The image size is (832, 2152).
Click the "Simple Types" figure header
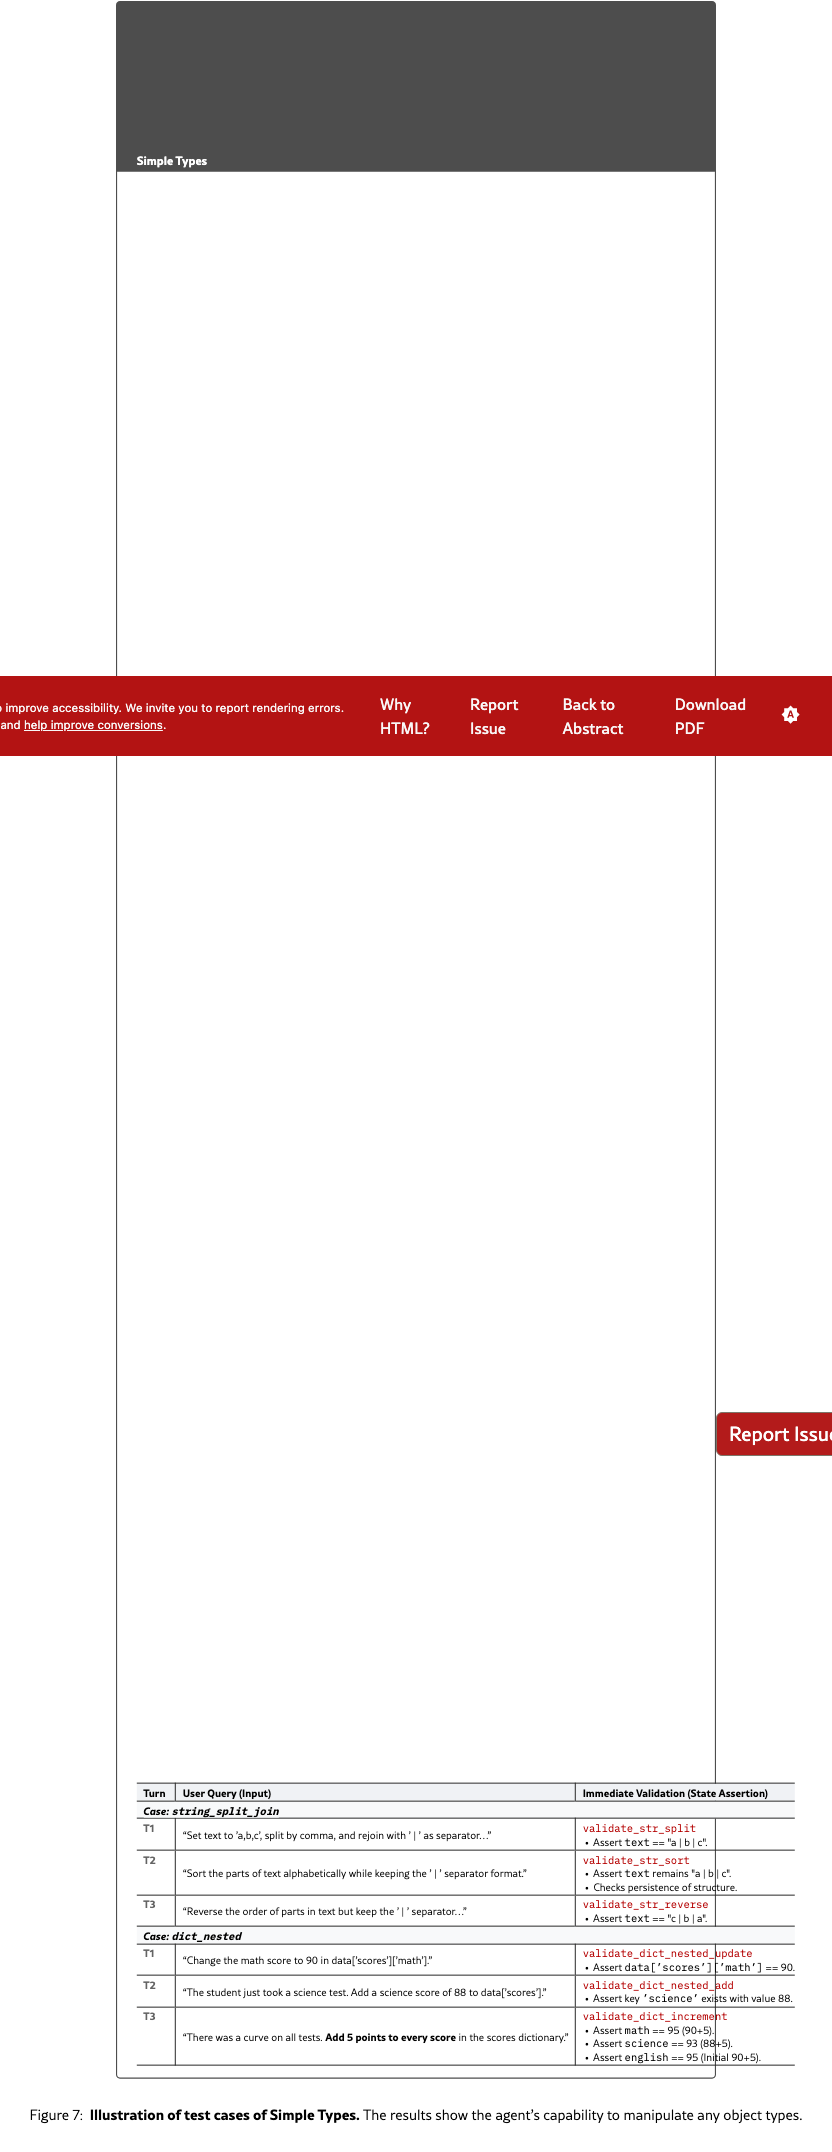(x=172, y=161)
